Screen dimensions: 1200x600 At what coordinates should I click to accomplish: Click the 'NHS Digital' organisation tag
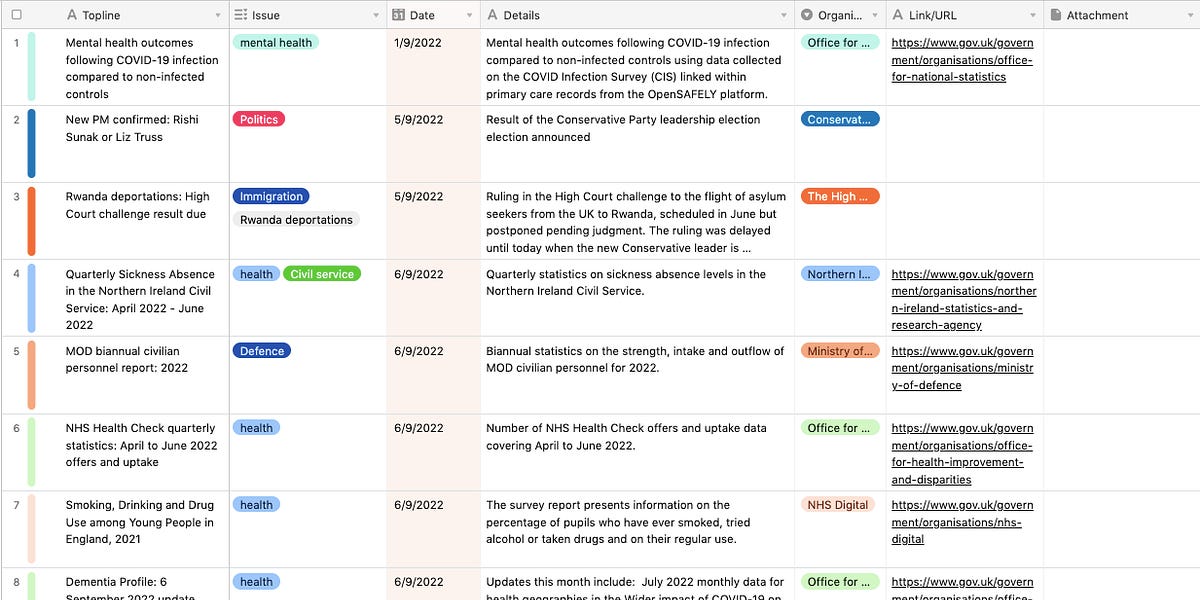click(838, 504)
